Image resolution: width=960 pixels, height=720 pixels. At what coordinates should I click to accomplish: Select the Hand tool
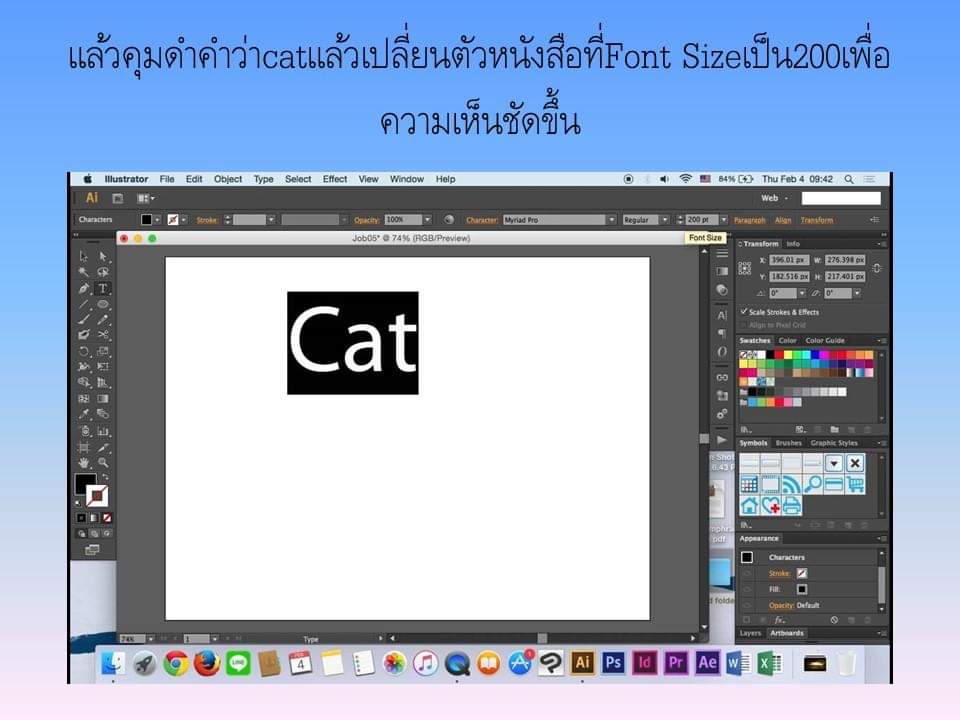tap(84, 463)
